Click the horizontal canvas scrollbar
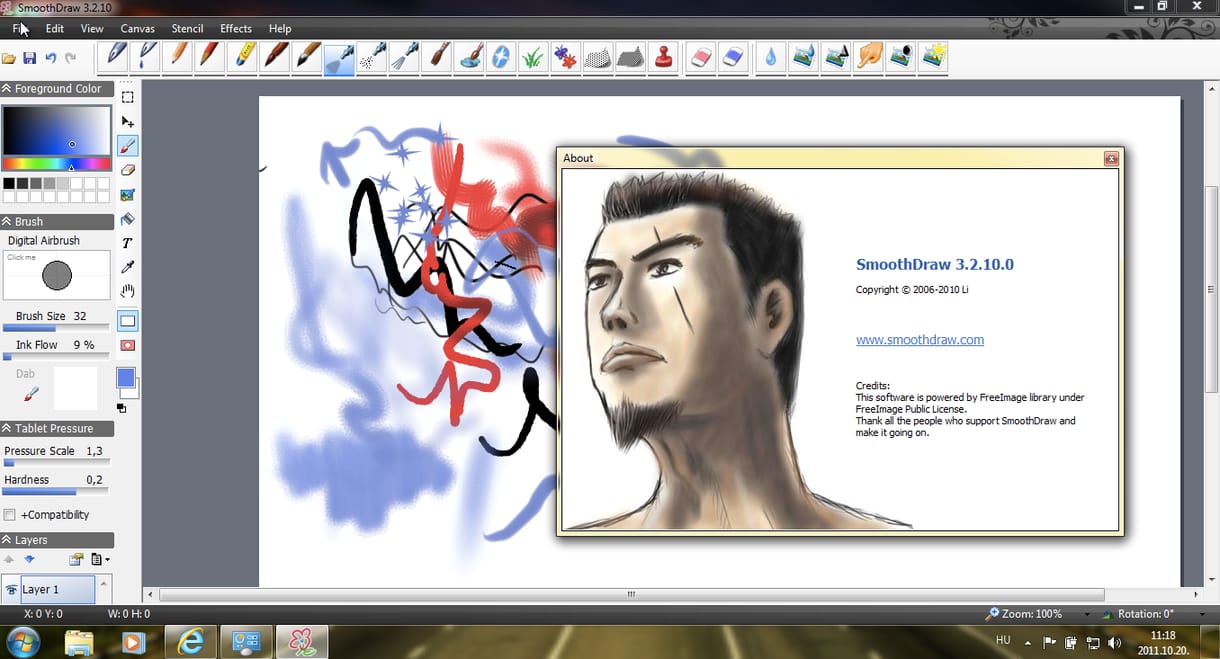Screen dimensions: 1220x659 (631, 595)
